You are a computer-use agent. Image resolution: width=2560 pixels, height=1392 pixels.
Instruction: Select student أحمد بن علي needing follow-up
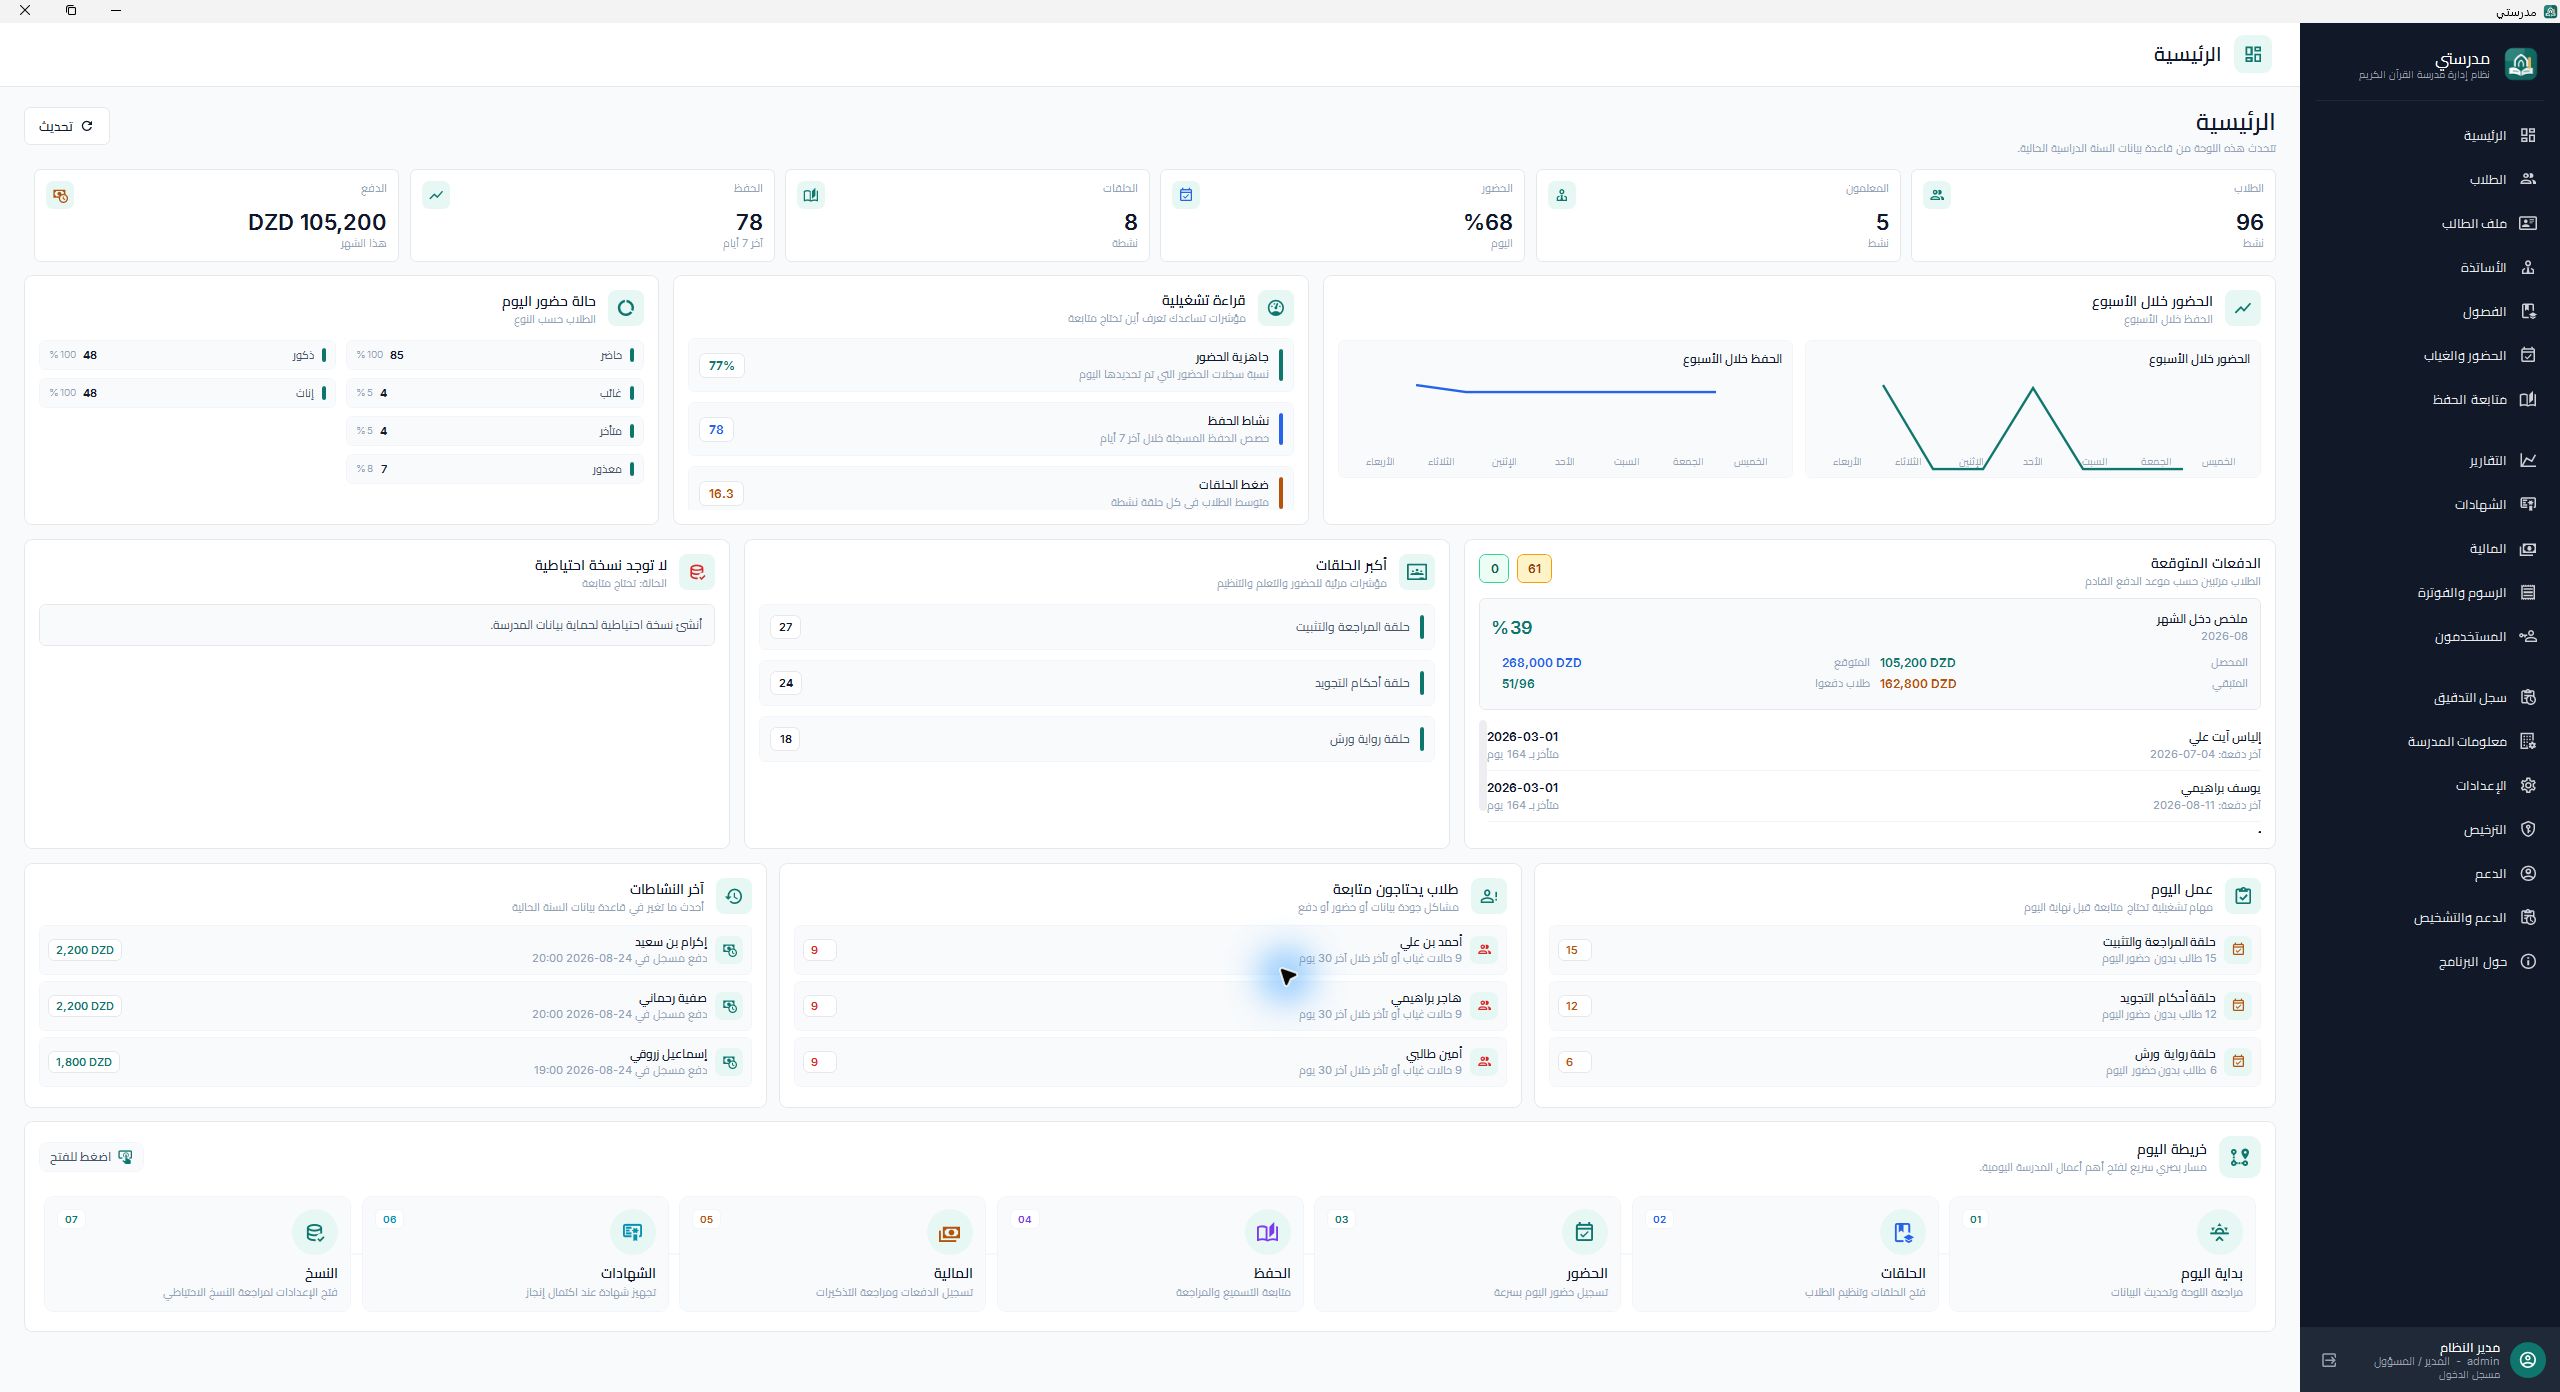tap(1150, 950)
